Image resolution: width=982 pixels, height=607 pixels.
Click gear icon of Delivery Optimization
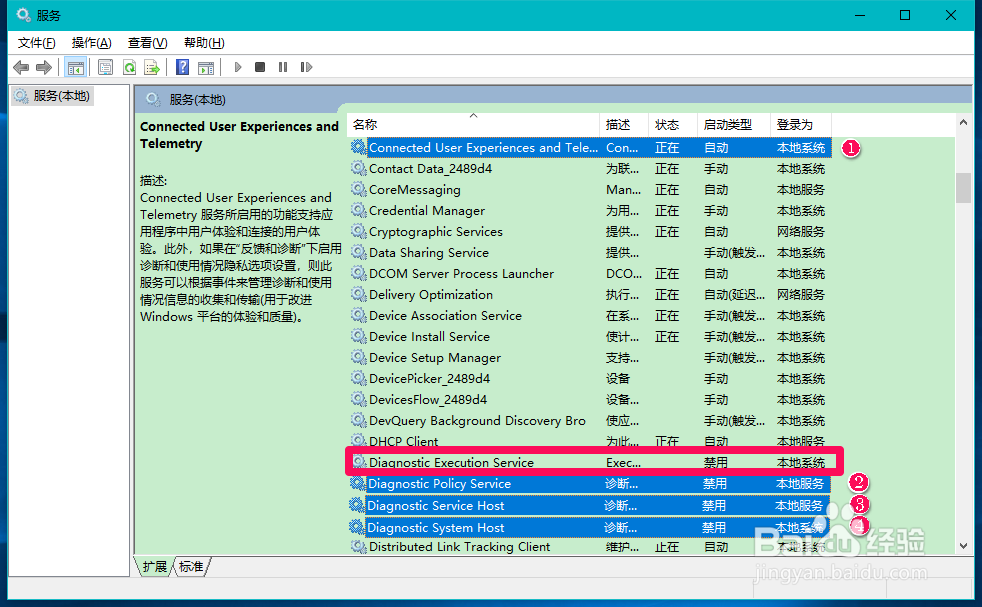tap(358, 294)
